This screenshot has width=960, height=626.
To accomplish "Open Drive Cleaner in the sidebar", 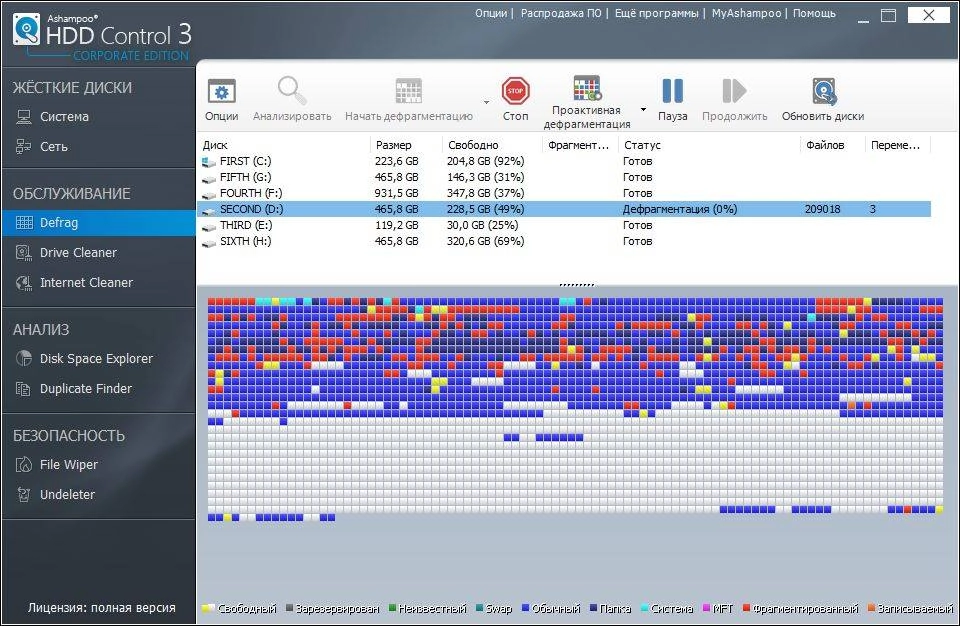I will (x=98, y=252).
